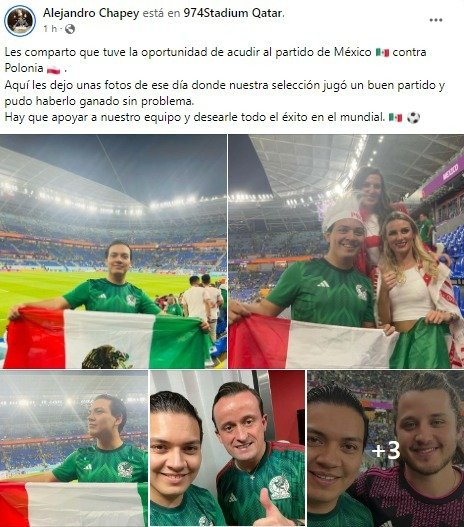
Task: Open selfie photo with thumbs-up man
Action: point(227,449)
